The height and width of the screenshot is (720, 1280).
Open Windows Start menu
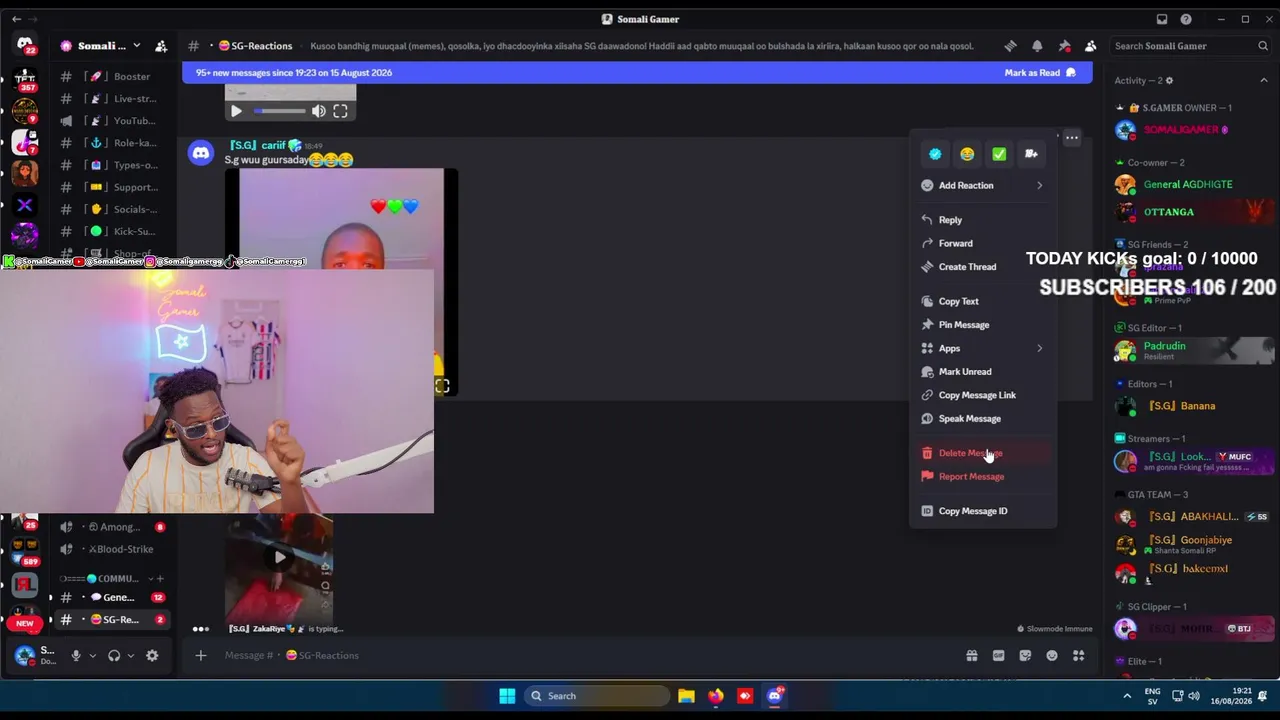coord(507,696)
